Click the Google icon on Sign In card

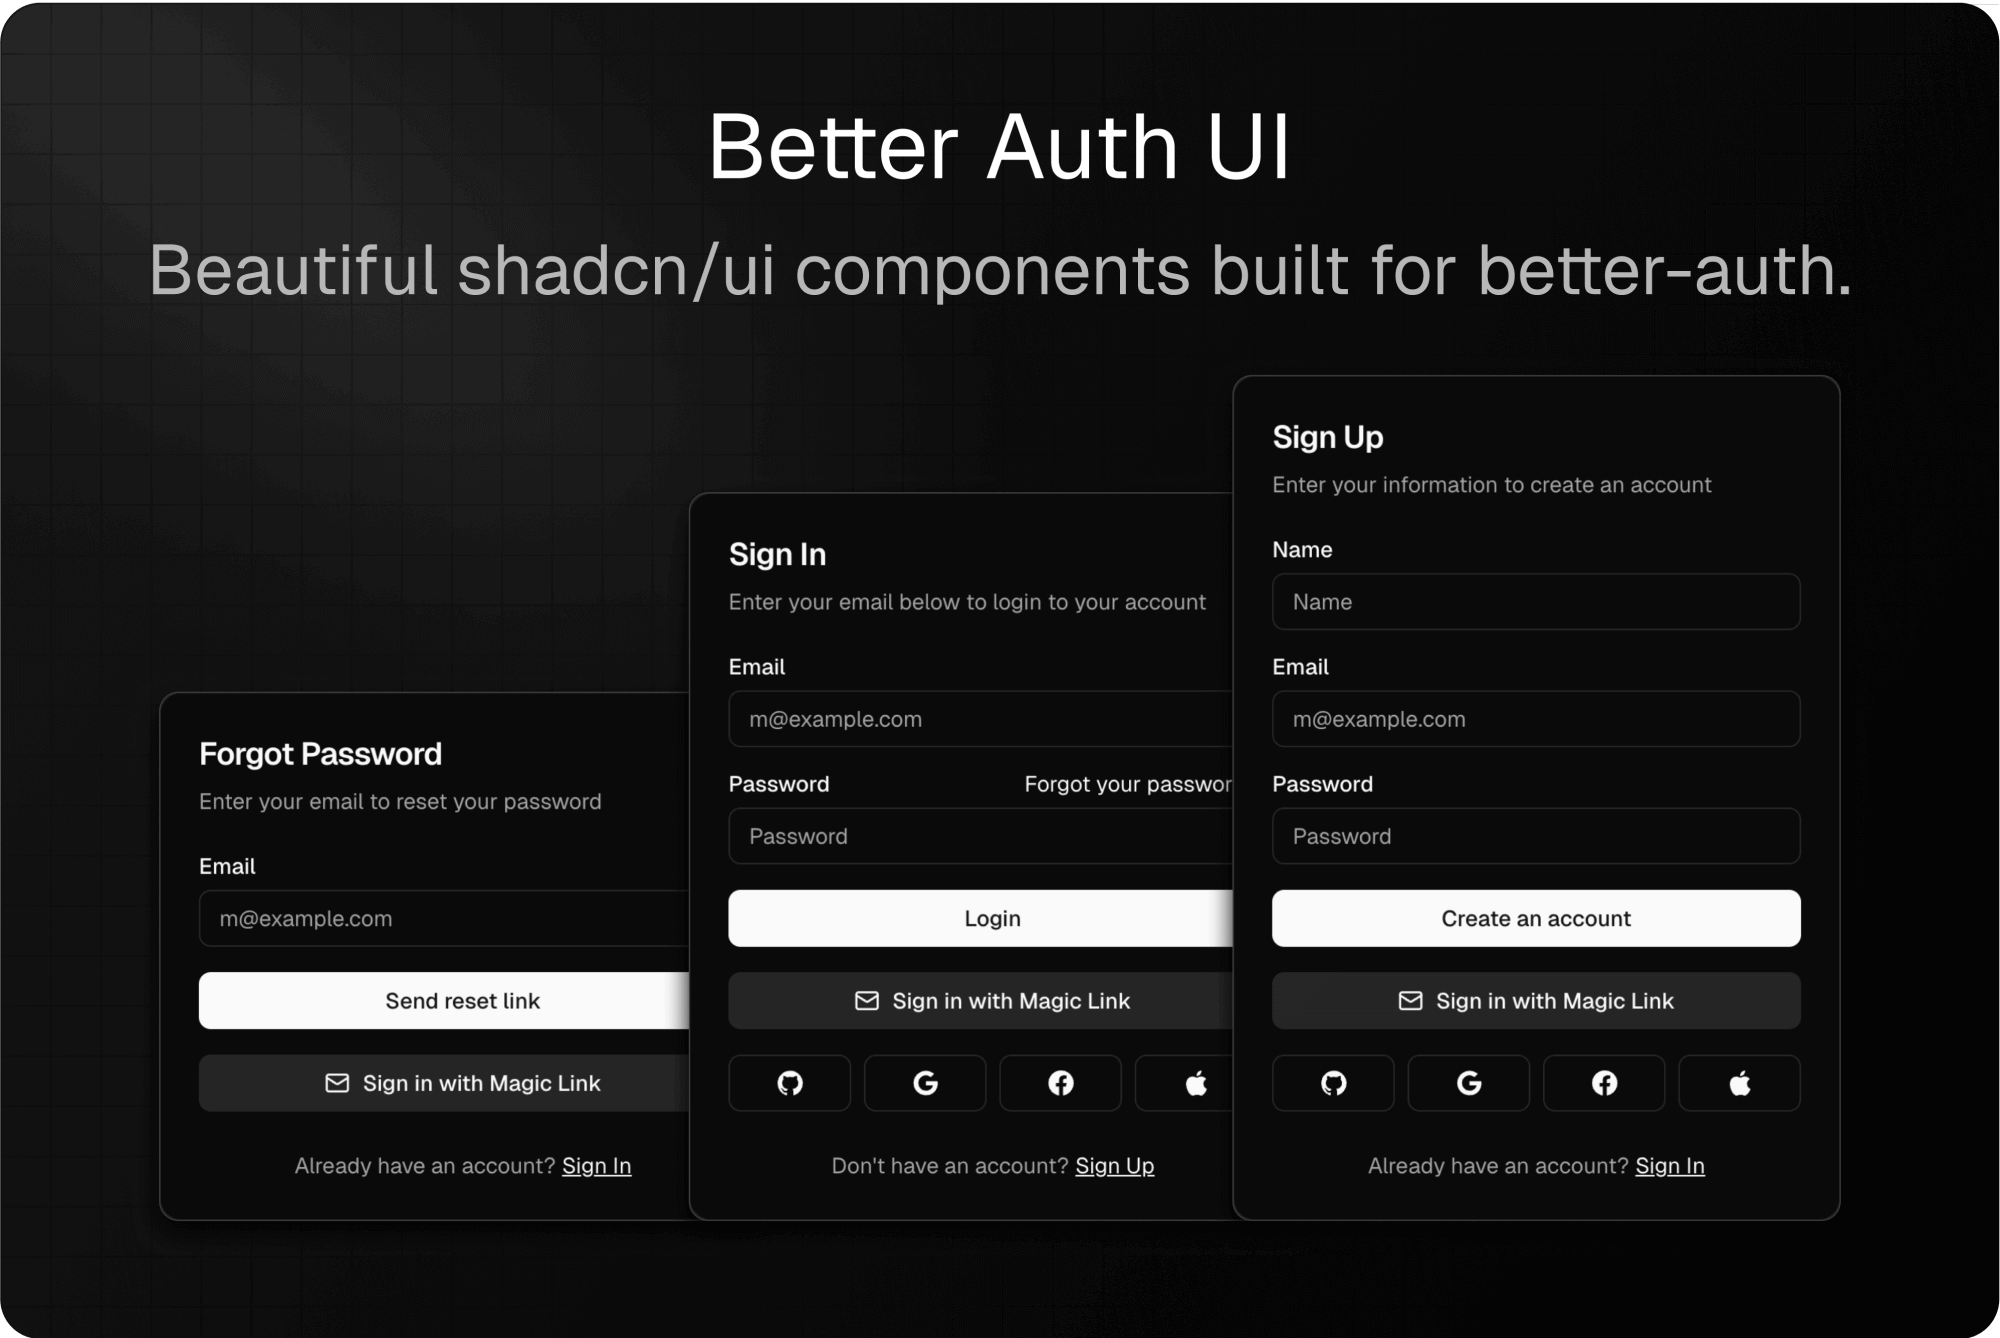click(x=925, y=1083)
